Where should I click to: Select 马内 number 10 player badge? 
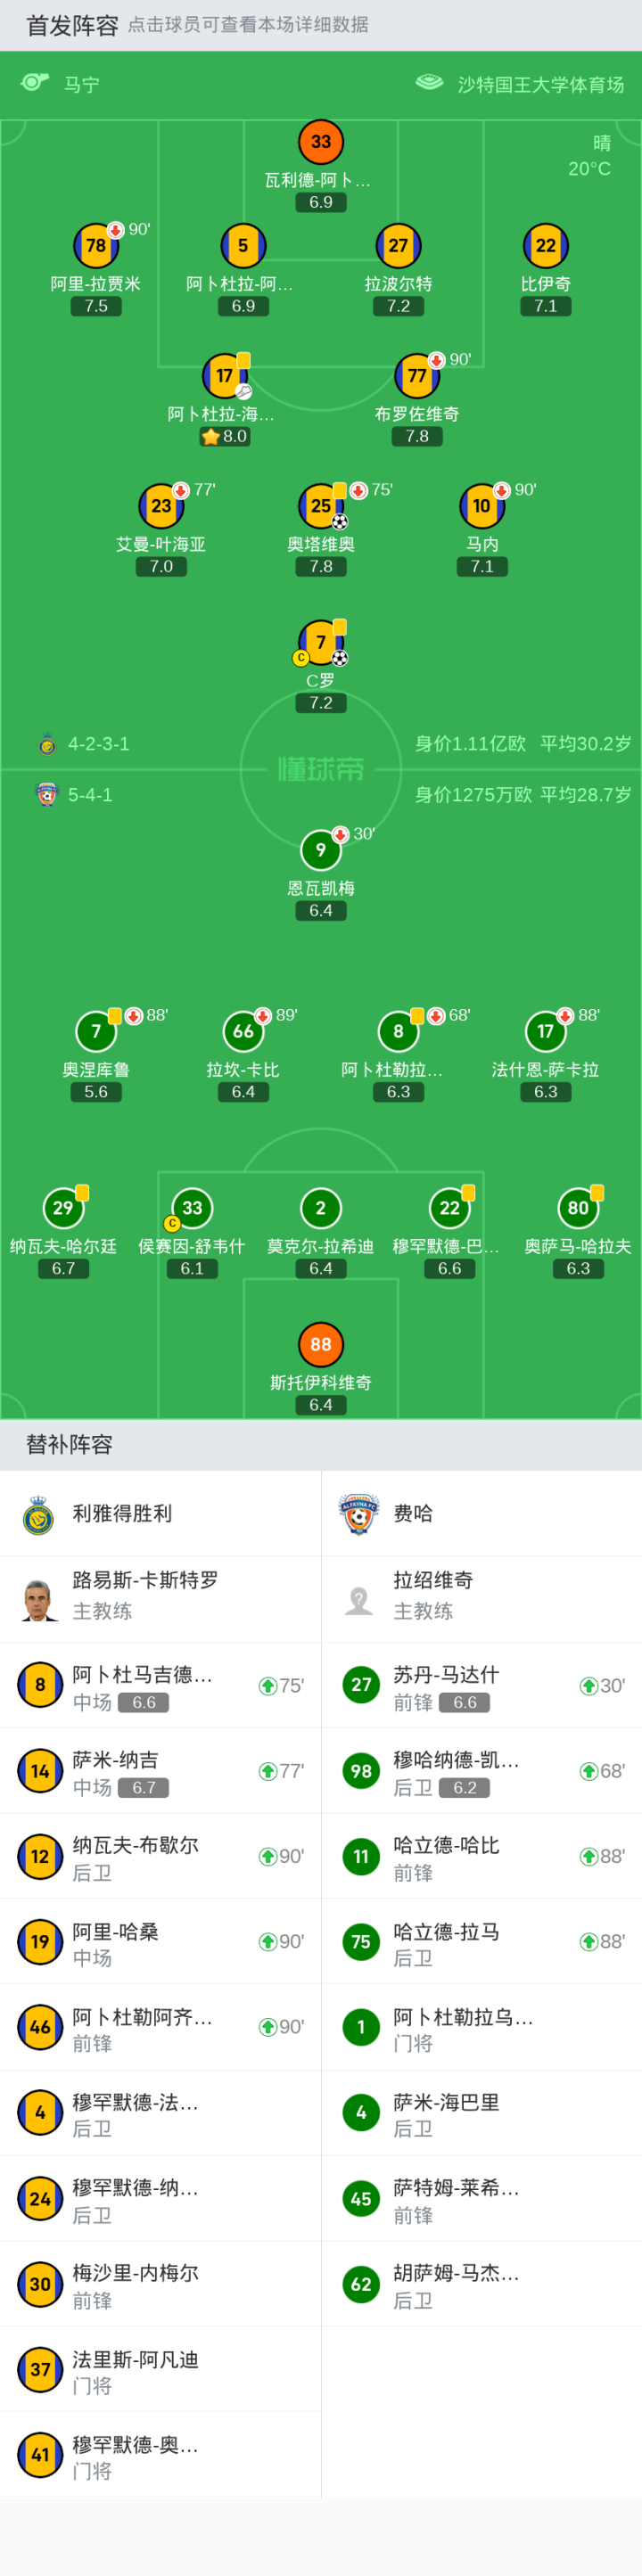click(x=481, y=506)
